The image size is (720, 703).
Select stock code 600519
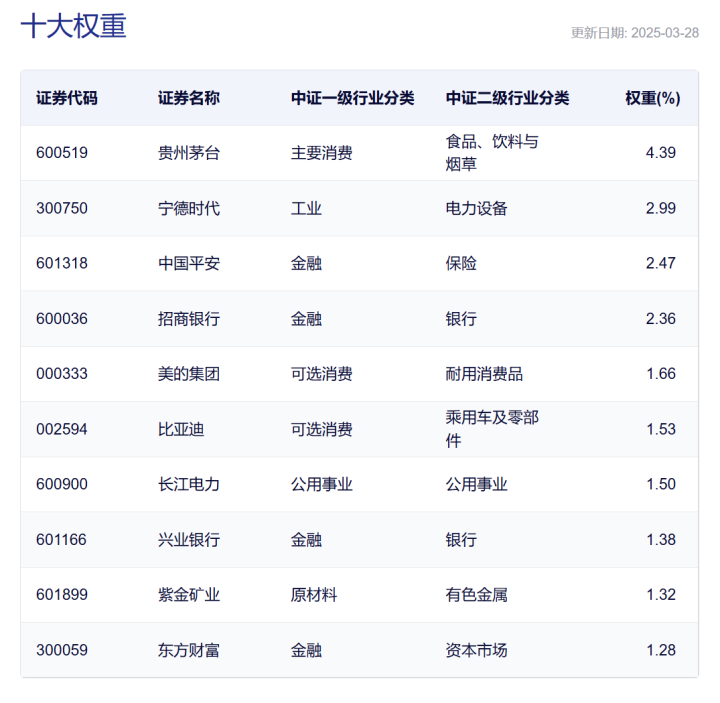[62, 153]
